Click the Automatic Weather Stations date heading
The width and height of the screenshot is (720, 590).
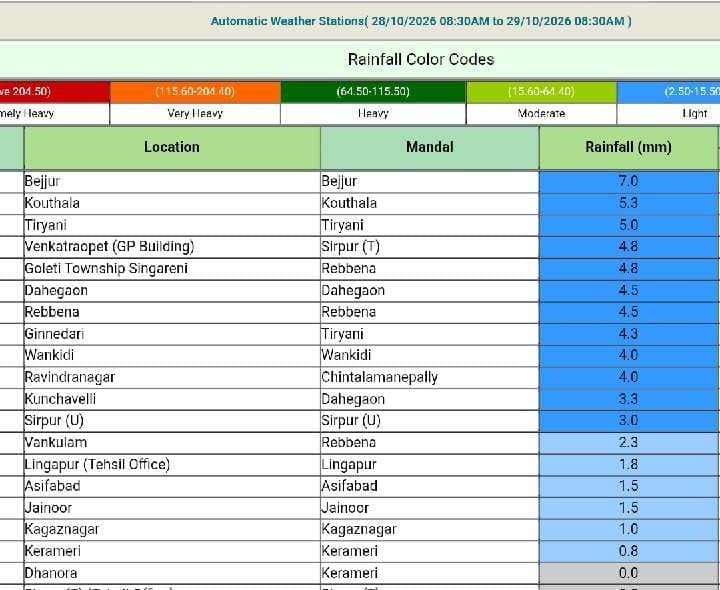[x=421, y=21]
